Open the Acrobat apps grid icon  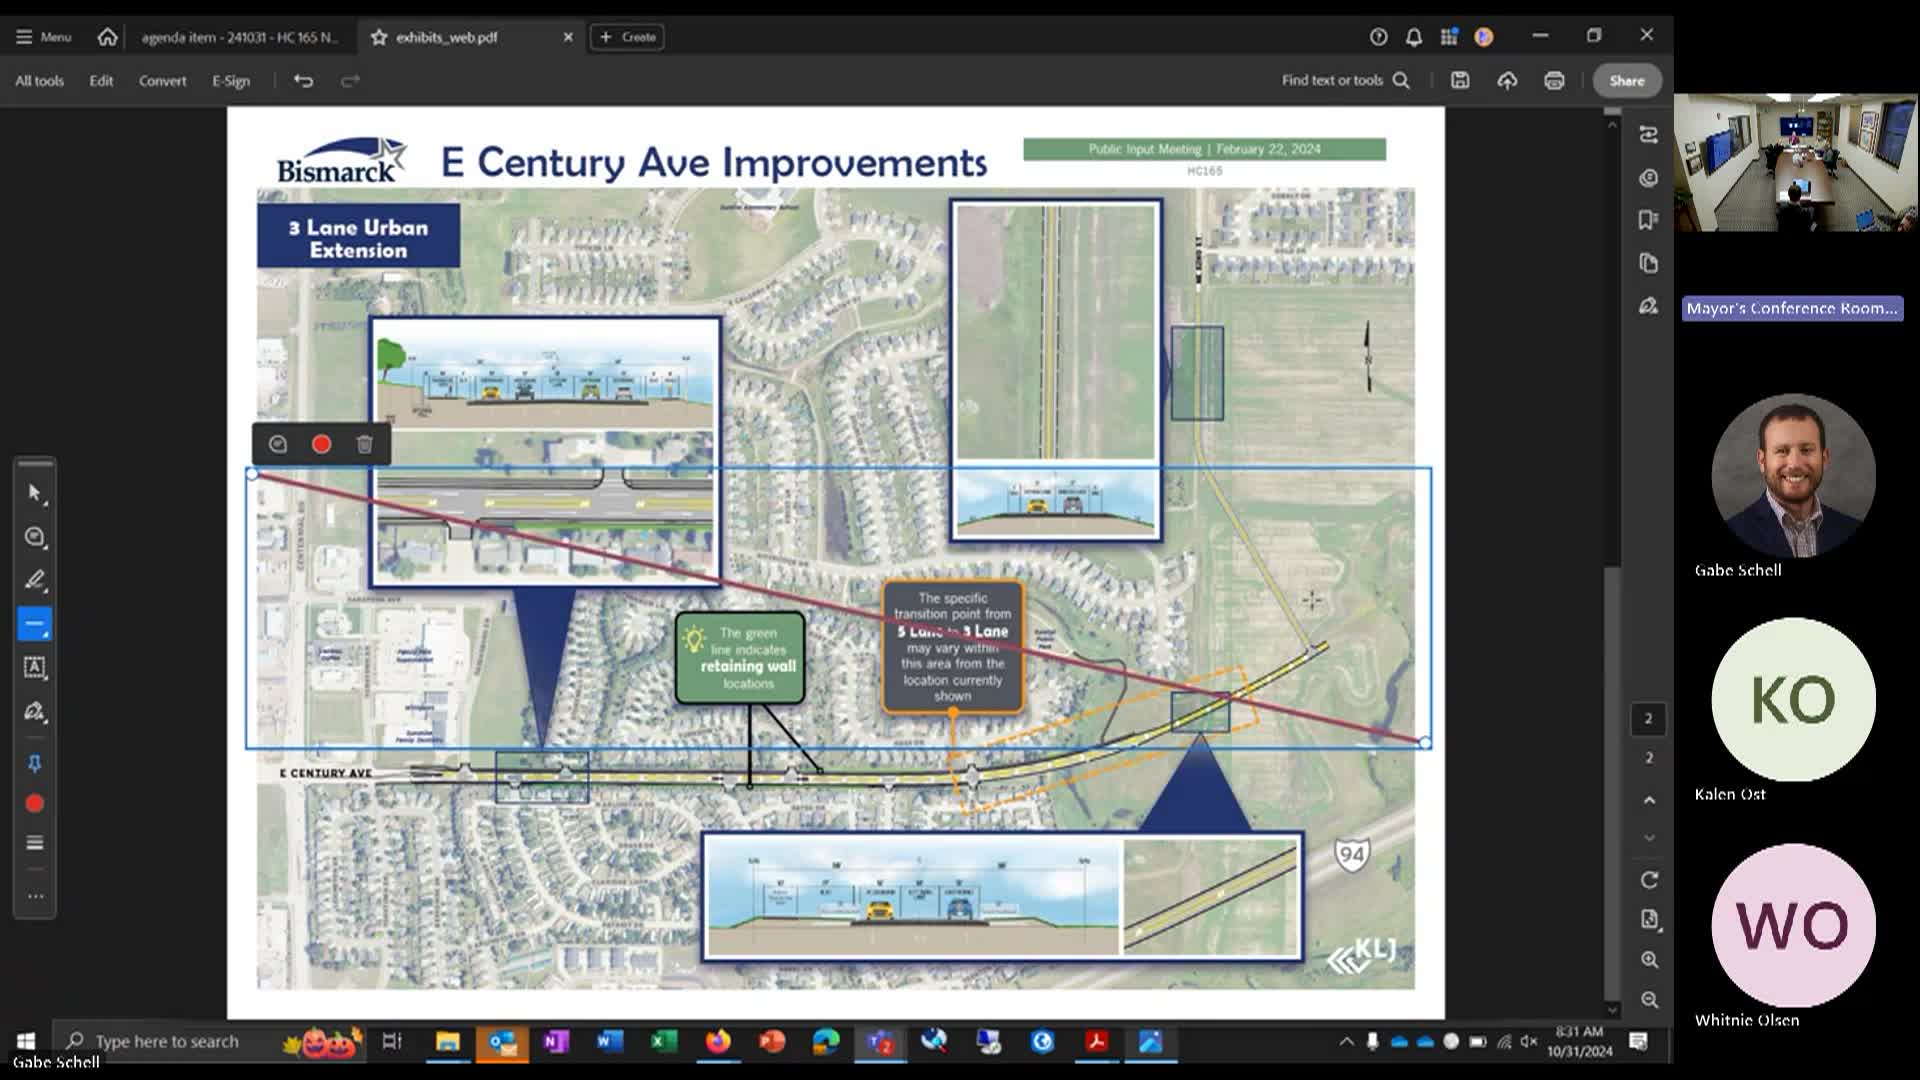pyautogui.click(x=1449, y=37)
